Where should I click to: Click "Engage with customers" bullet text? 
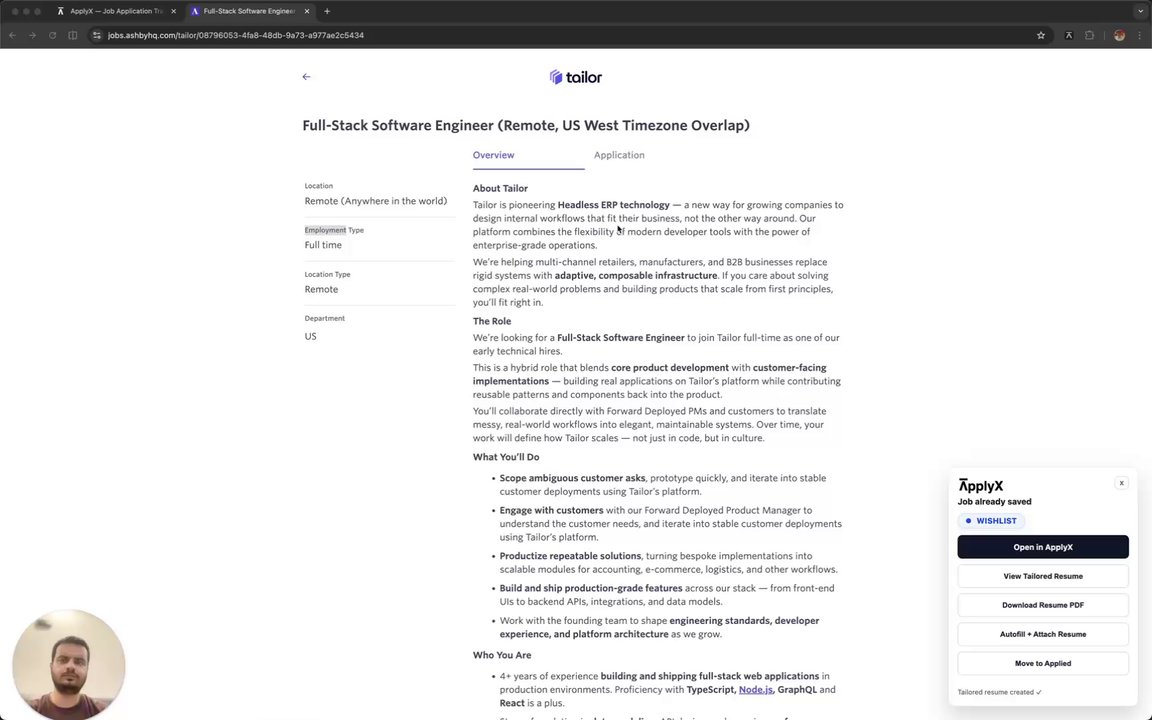[551, 511]
